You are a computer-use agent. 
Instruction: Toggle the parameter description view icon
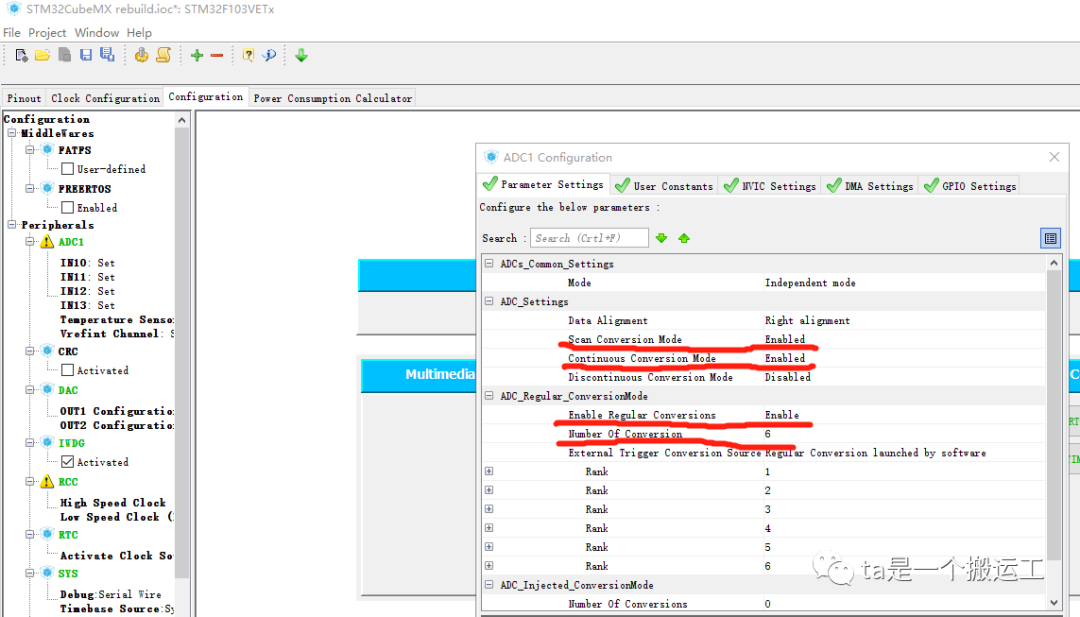point(1050,238)
